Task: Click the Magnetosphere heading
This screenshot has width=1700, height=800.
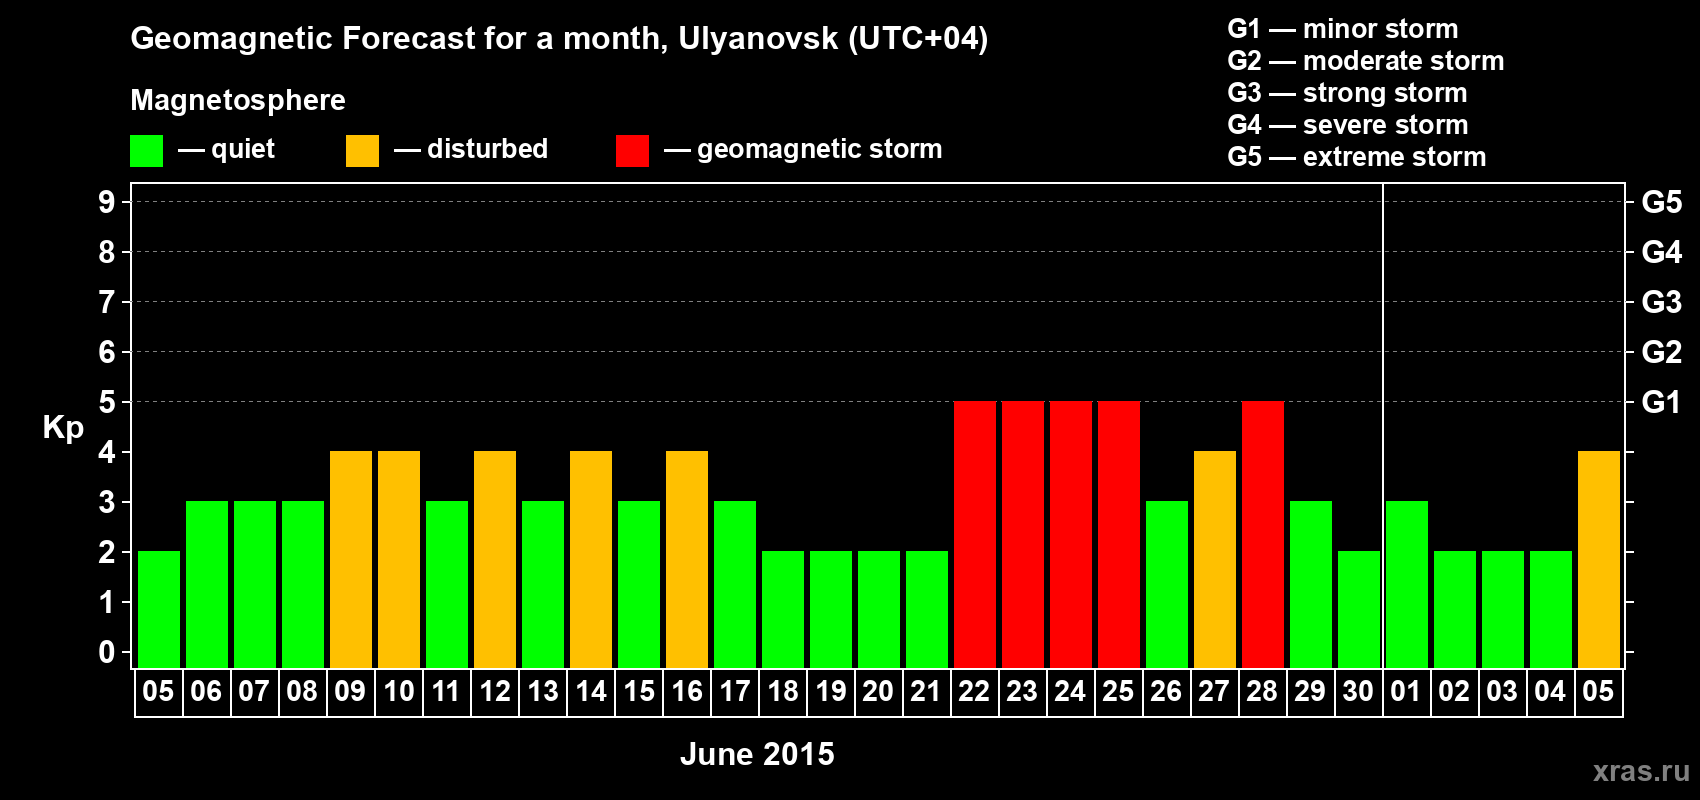Action: [238, 100]
